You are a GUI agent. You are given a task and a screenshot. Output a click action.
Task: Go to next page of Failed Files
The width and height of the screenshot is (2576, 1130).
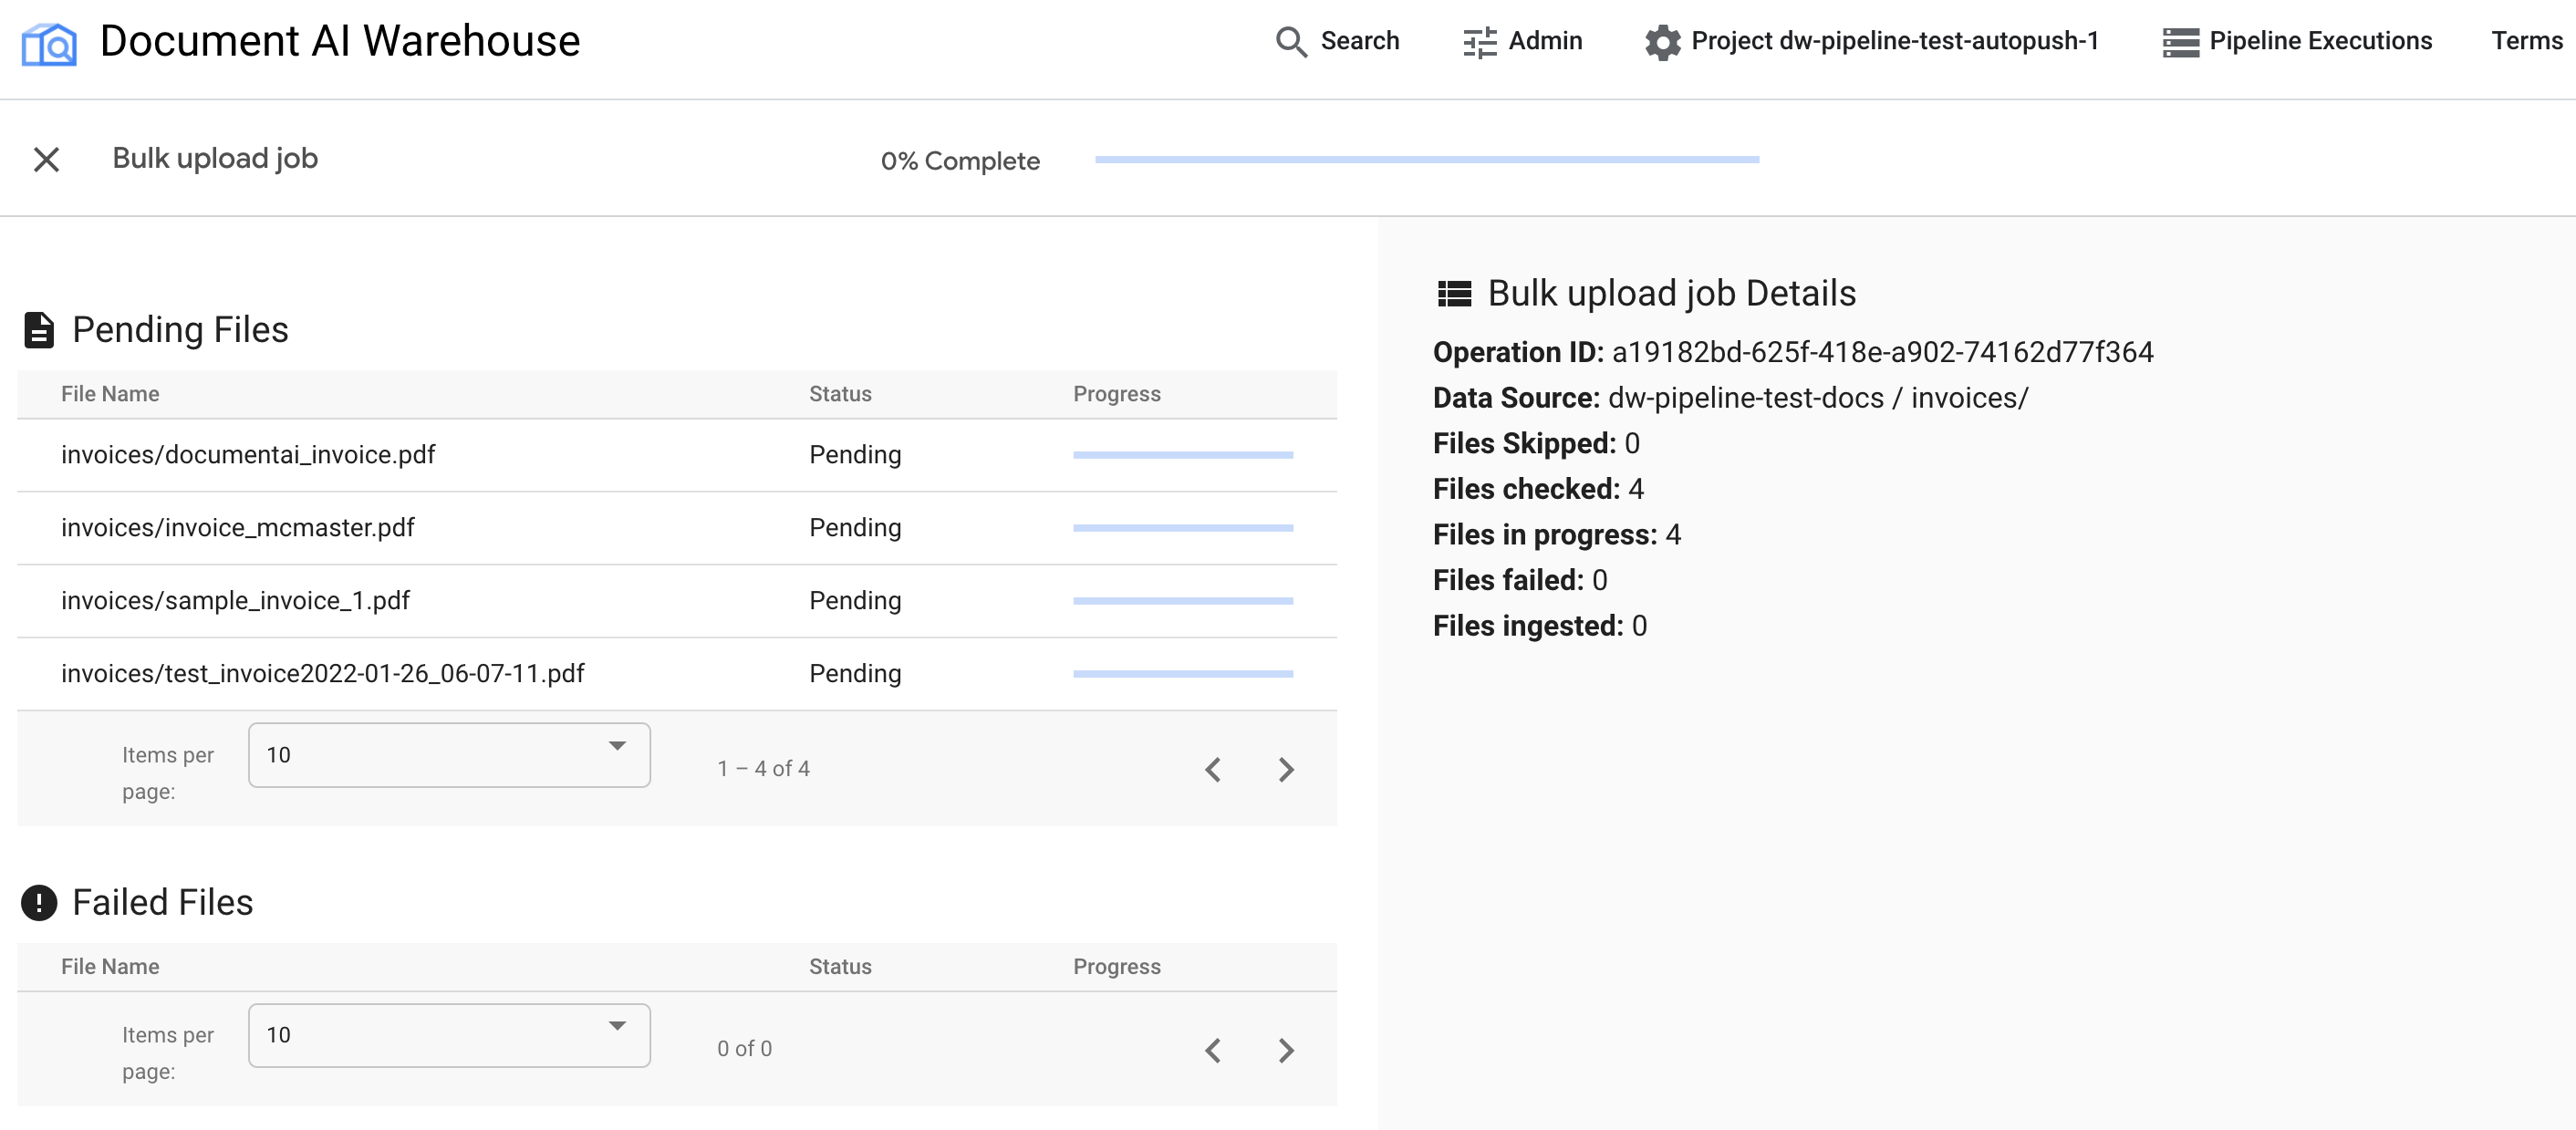point(1286,1049)
